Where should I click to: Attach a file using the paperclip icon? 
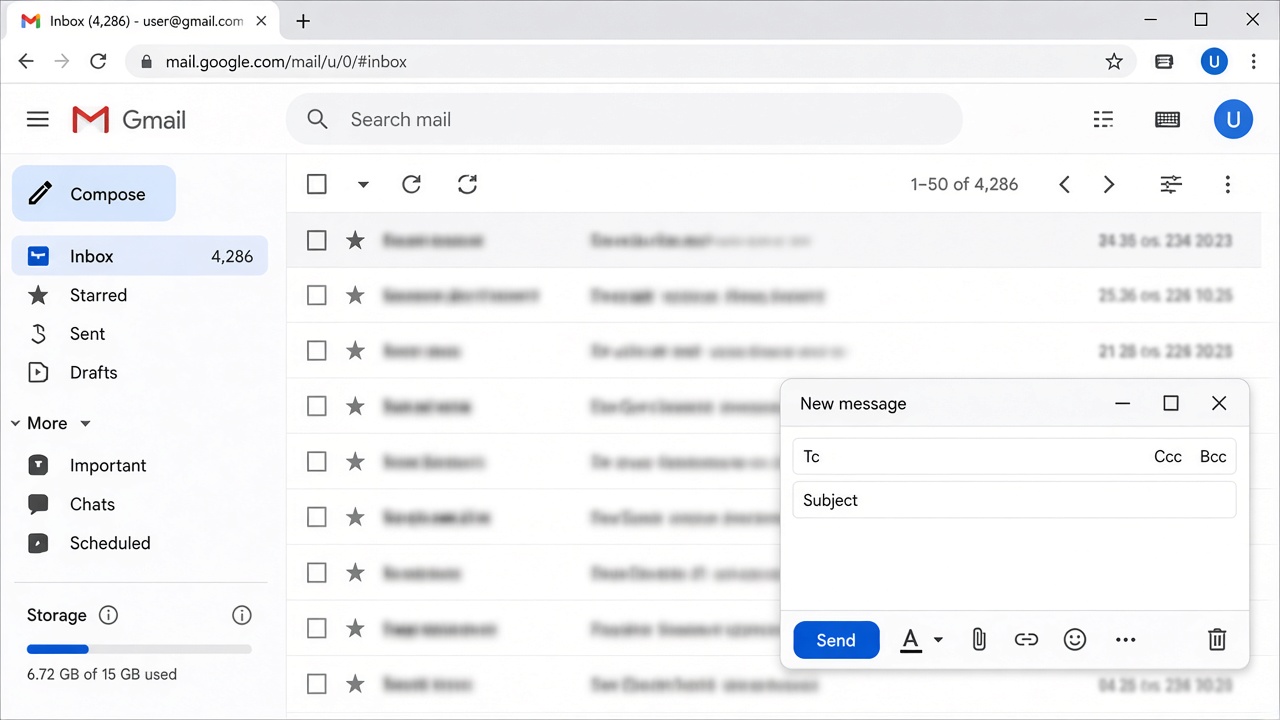(x=979, y=639)
